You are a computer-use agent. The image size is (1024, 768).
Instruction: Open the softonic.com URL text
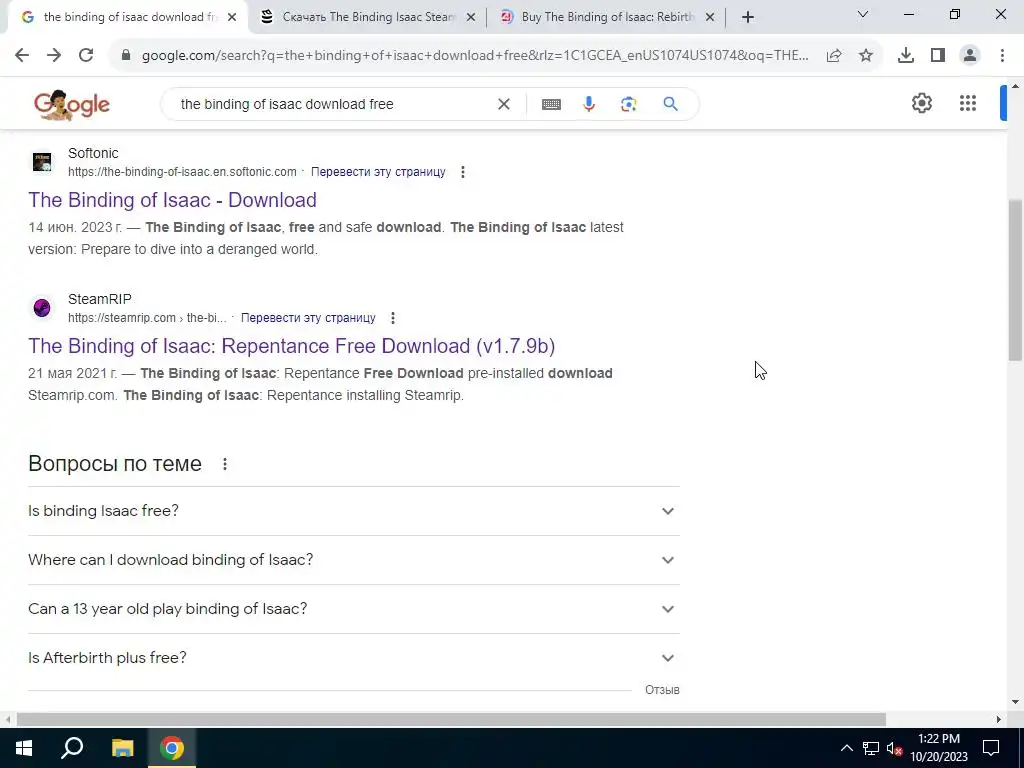(182, 172)
